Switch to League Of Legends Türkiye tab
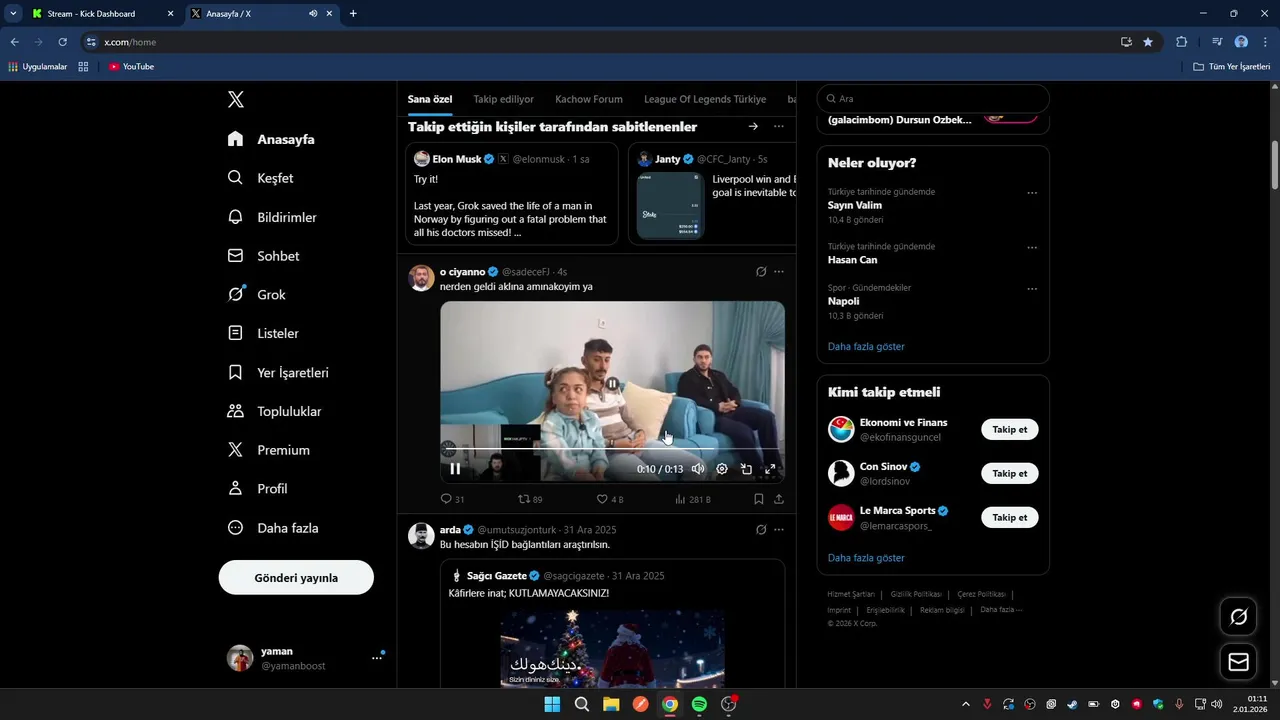The width and height of the screenshot is (1280, 720). click(705, 99)
